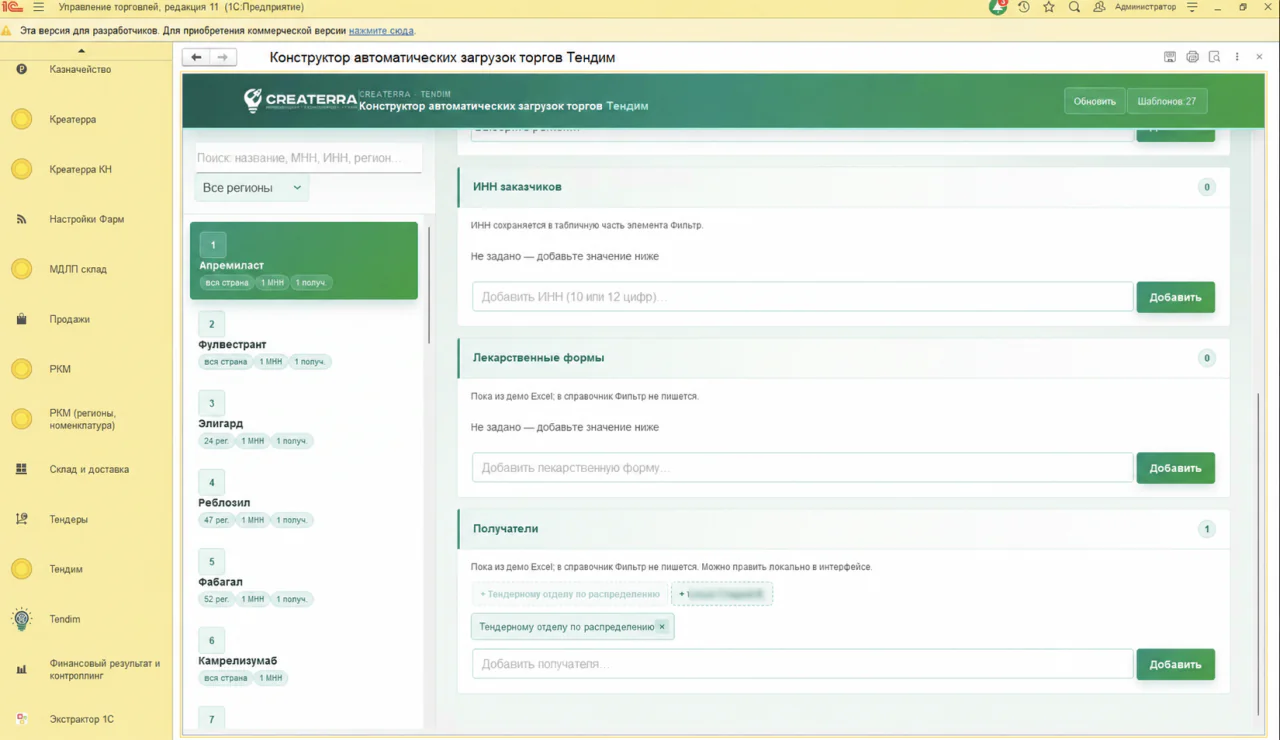Click the Экстрактор 1С icon
The image size is (1280, 740).
21,719
